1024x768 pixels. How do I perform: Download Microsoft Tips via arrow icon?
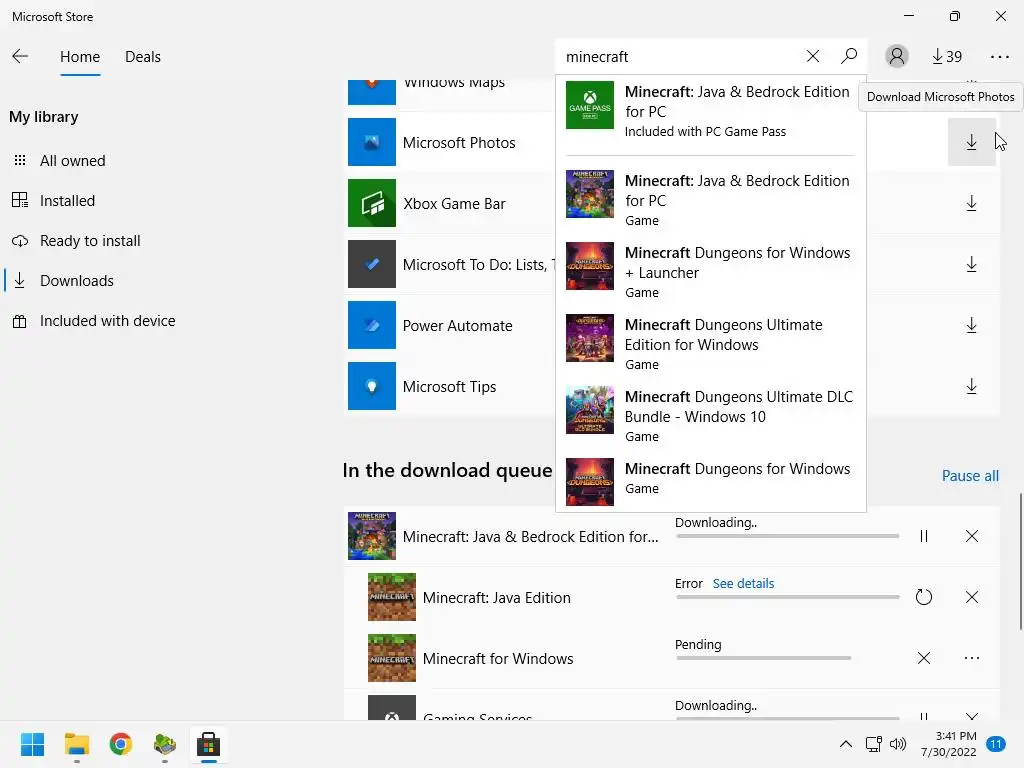tap(971, 386)
